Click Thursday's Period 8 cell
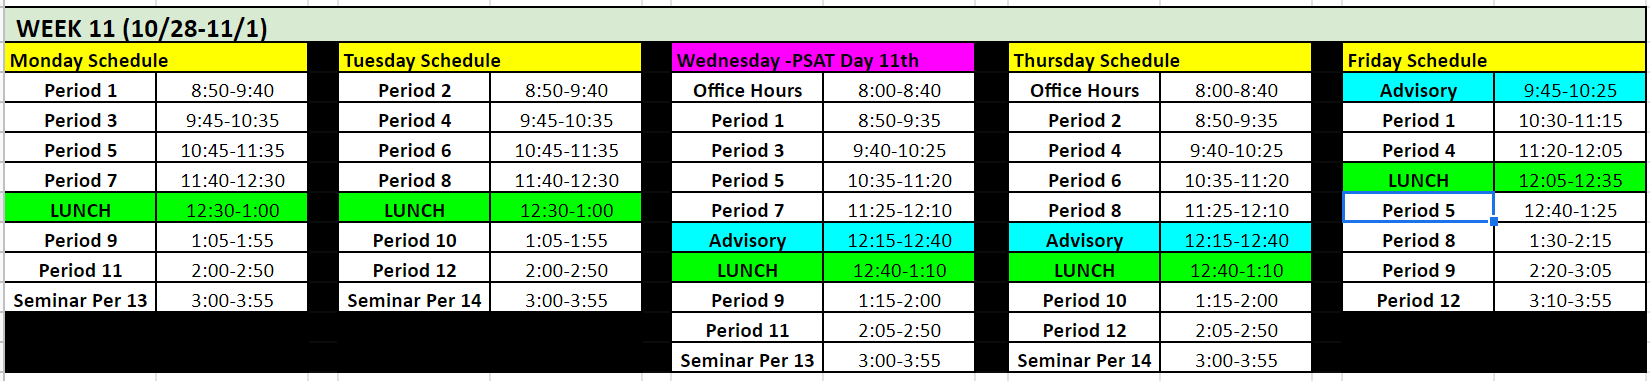Screen dimensions: 1650x381 (1084, 210)
